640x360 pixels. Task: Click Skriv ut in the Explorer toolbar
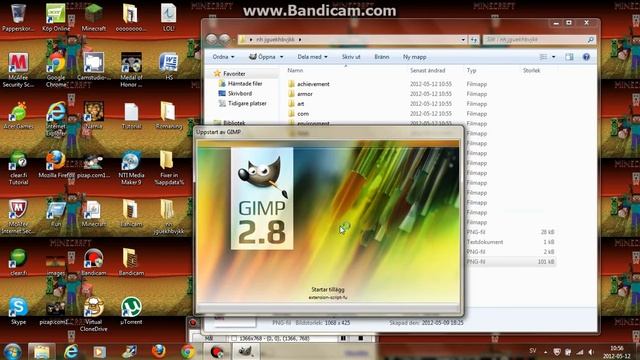tap(351, 57)
